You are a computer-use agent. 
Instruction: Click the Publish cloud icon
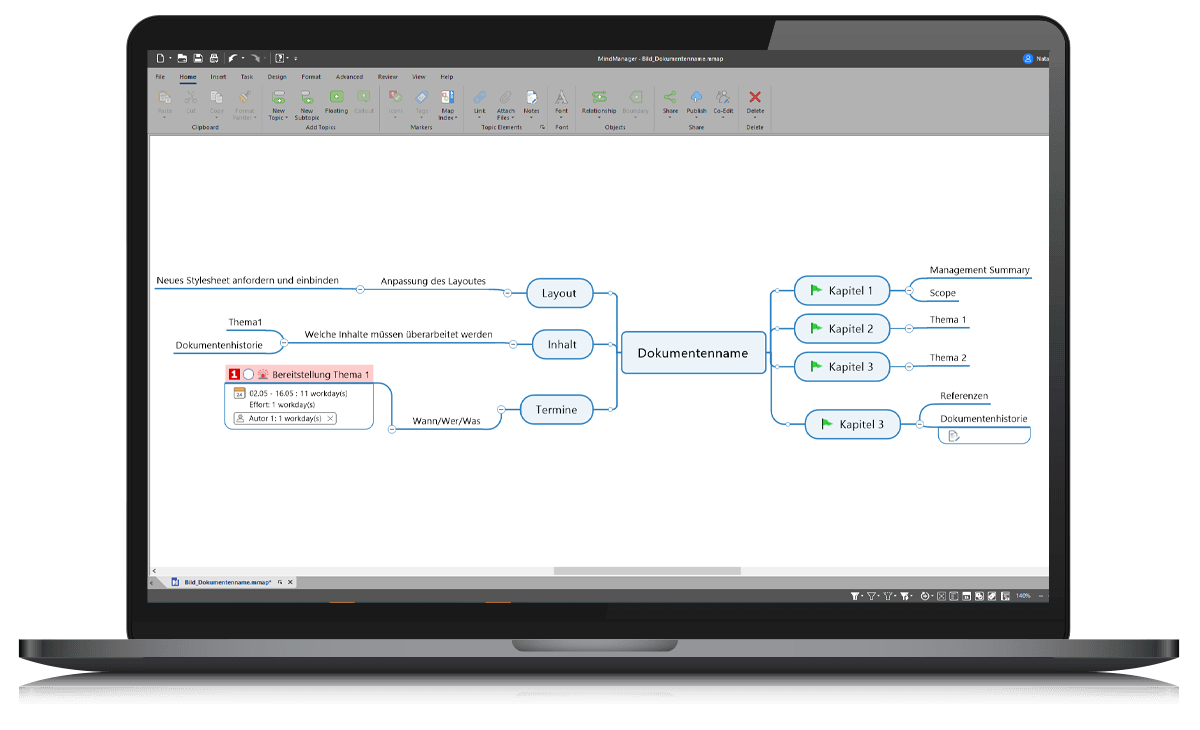pos(697,97)
